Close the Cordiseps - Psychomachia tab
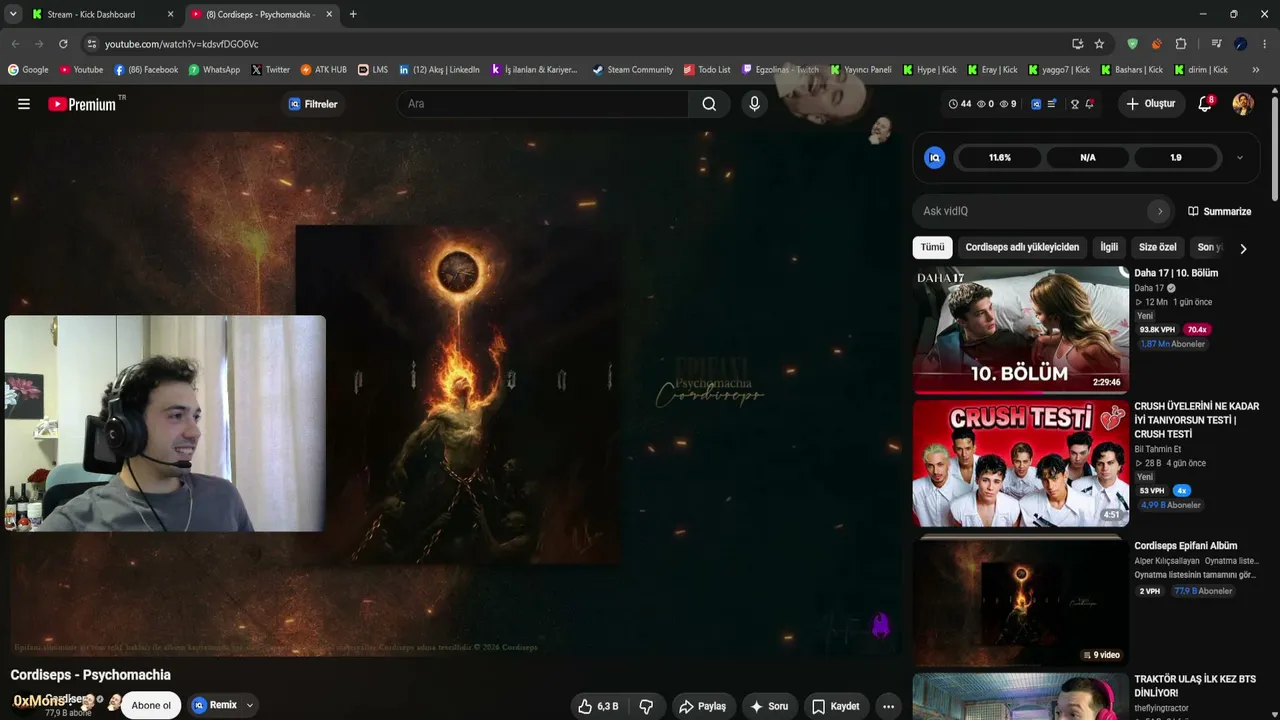1280x720 pixels. (x=329, y=14)
